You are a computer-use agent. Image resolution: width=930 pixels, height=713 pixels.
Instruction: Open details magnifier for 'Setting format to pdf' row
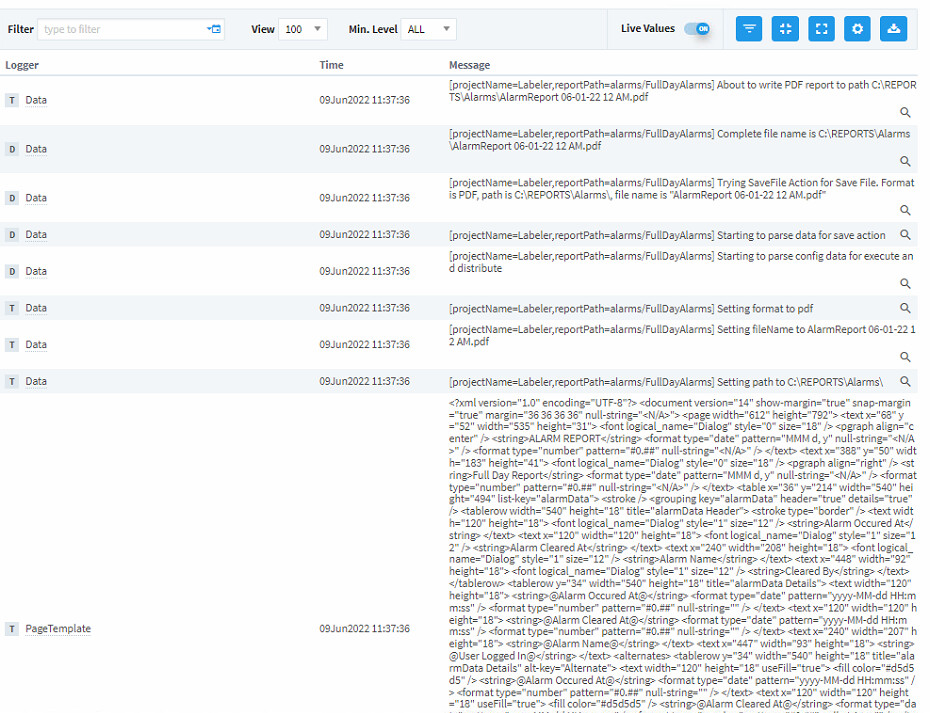coord(904,308)
